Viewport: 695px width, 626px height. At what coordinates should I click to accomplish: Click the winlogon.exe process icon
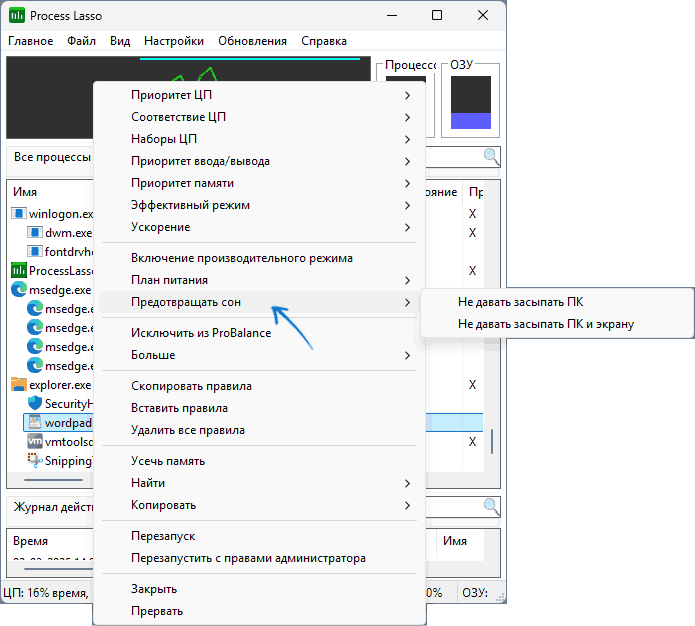pos(19,213)
